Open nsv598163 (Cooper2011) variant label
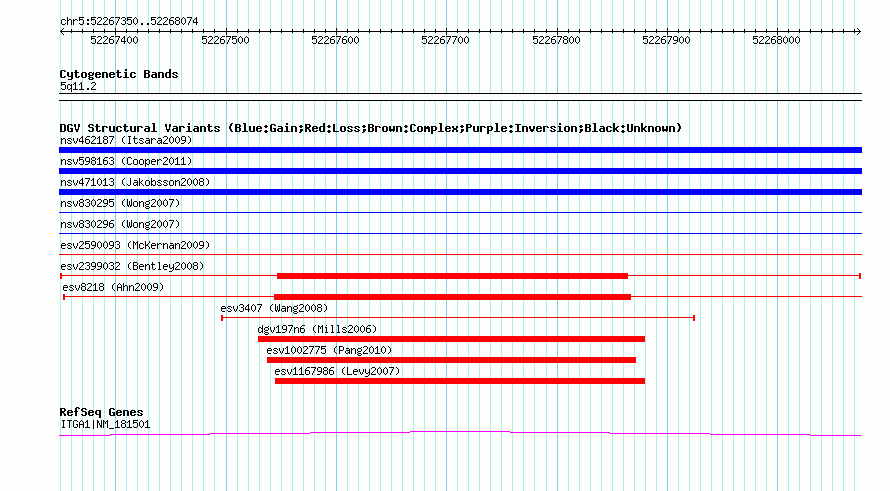The width and height of the screenshot is (890, 491). pos(126,161)
